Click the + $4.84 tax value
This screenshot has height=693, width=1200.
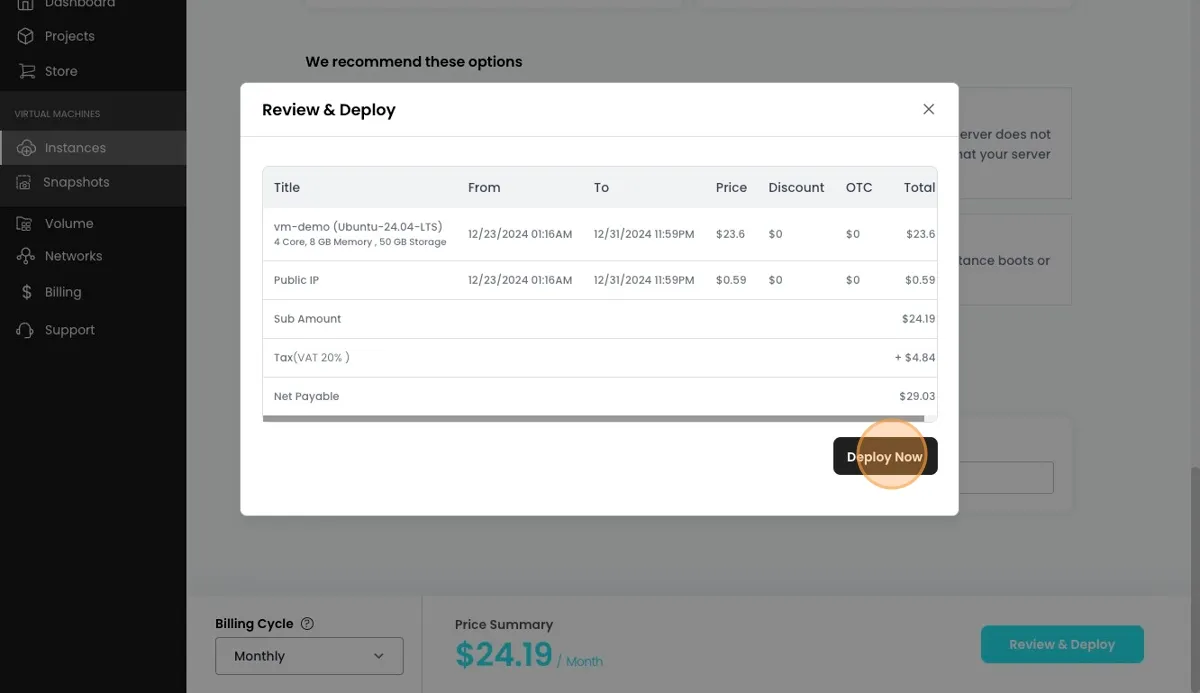pos(915,357)
